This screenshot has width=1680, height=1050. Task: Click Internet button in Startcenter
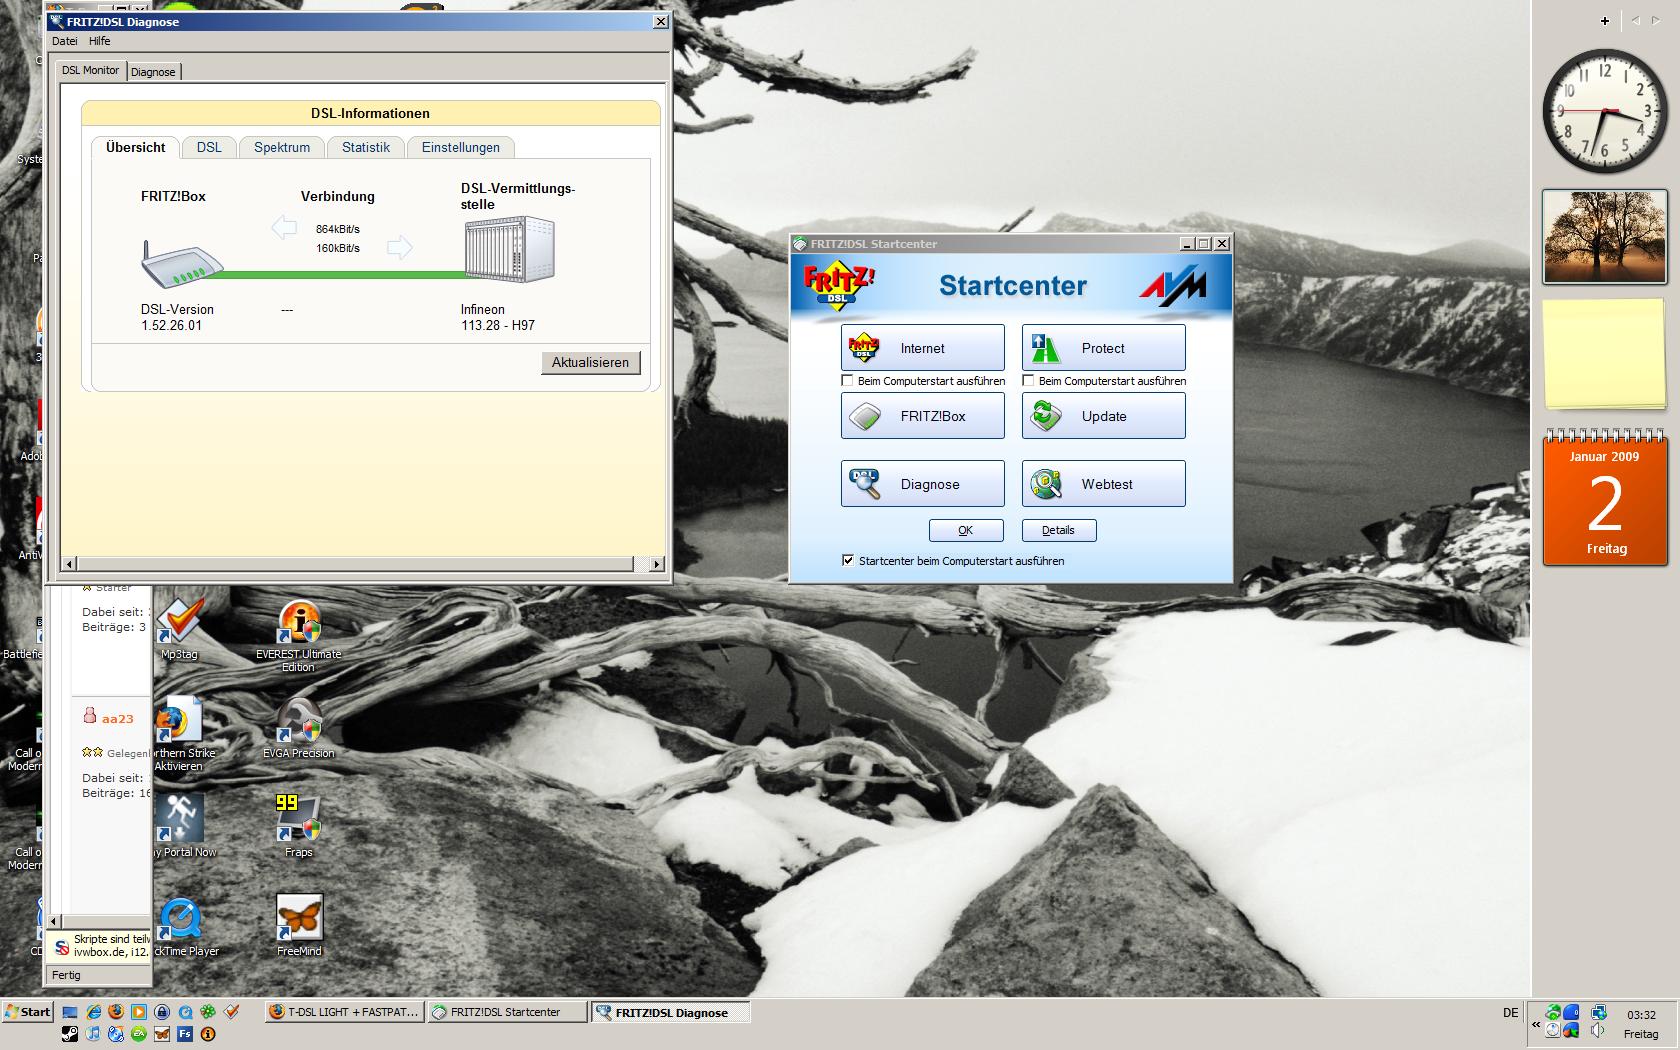click(x=923, y=348)
